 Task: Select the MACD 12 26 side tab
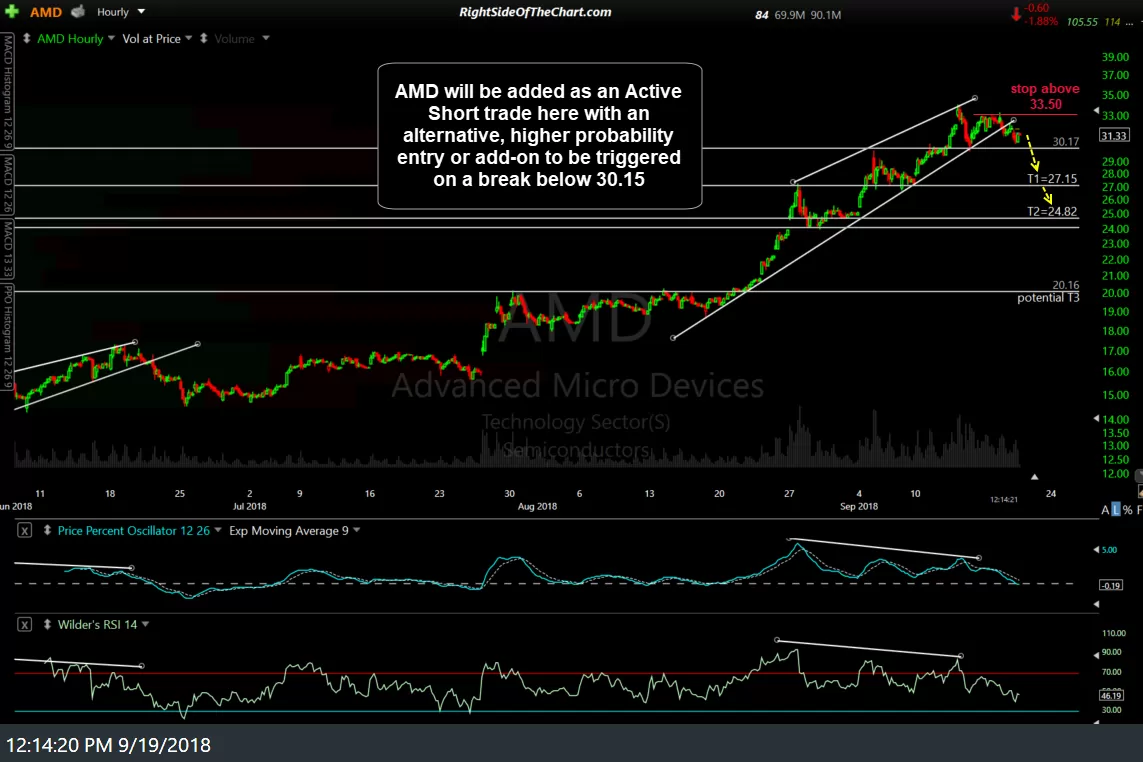pyautogui.click(x=7, y=184)
